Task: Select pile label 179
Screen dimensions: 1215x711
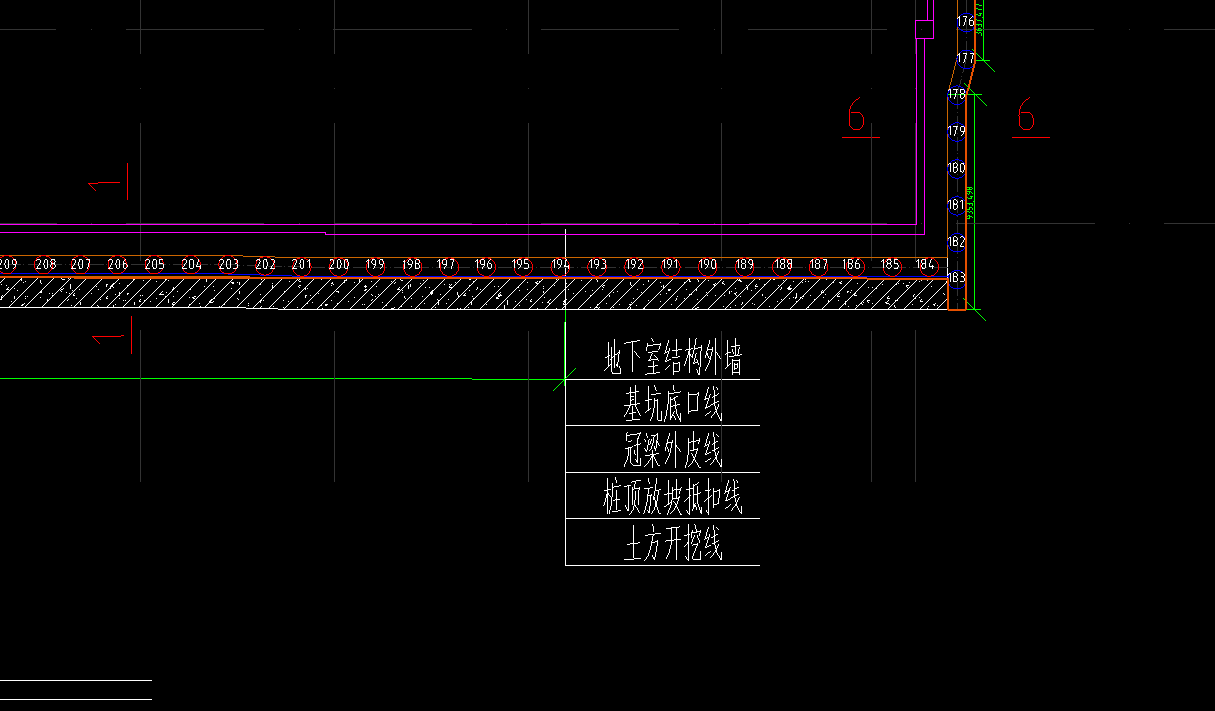Action: 956,131
